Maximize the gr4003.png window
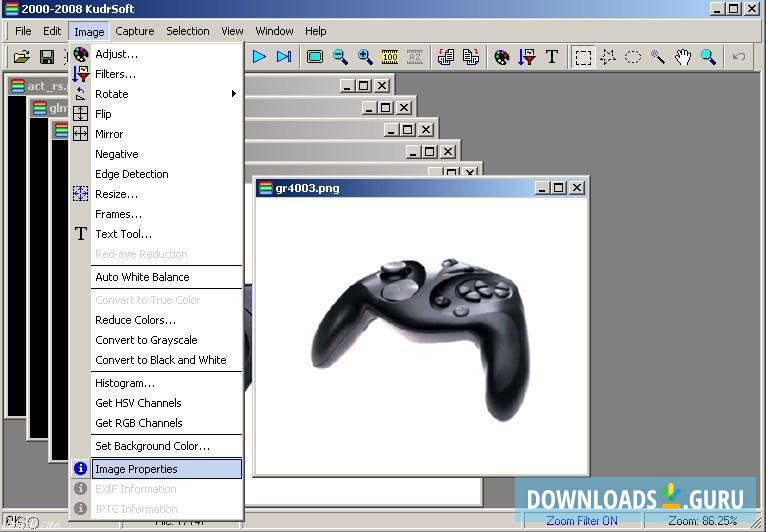The width and height of the screenshot is (766, 532). [559, 188]
